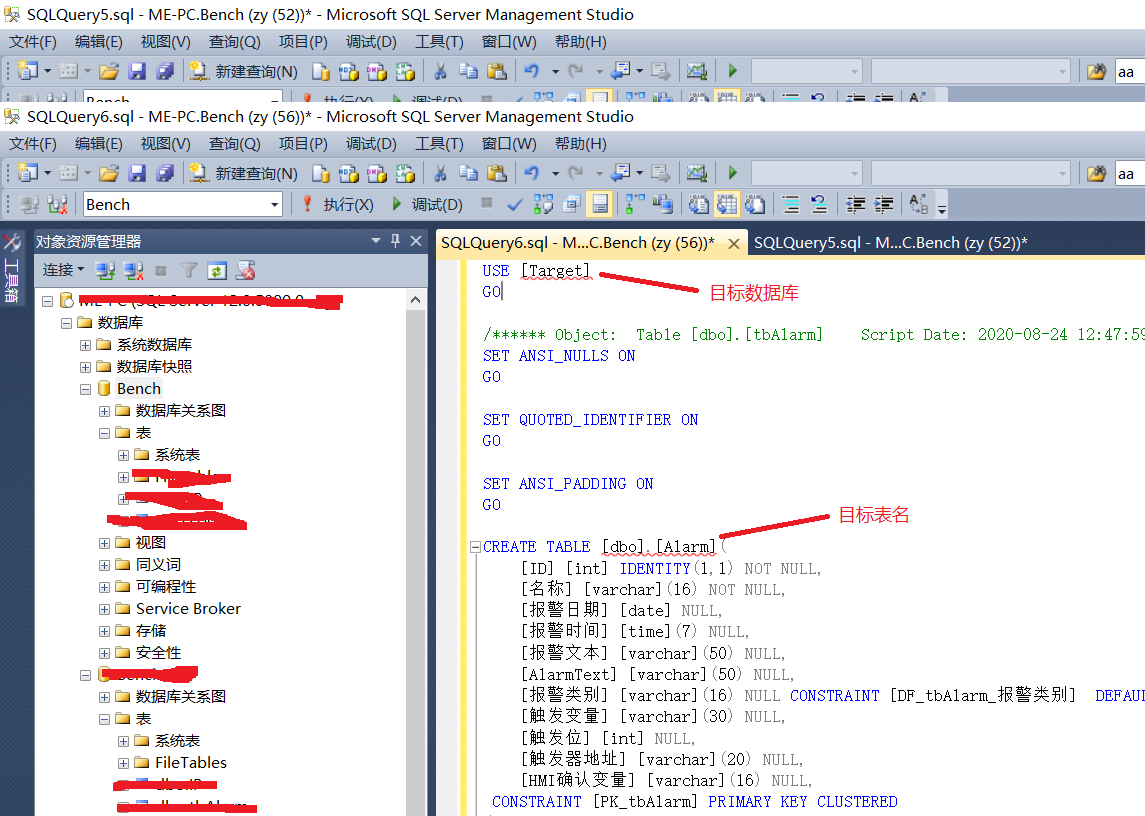The height and width of the screenshot is (816, 1145).
Task: MDX query icon in SQLQuery6 window toolbar
Action: point(348,173)
